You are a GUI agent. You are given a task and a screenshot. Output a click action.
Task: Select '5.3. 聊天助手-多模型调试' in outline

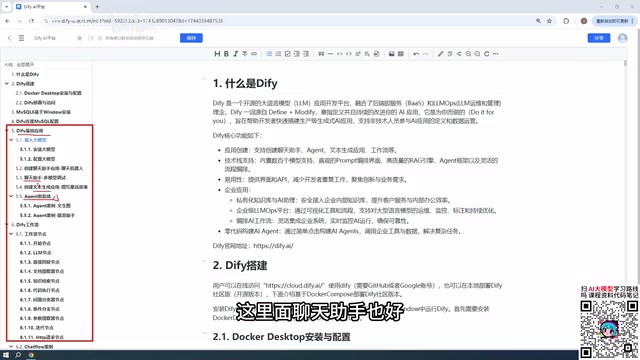point(40,178)
